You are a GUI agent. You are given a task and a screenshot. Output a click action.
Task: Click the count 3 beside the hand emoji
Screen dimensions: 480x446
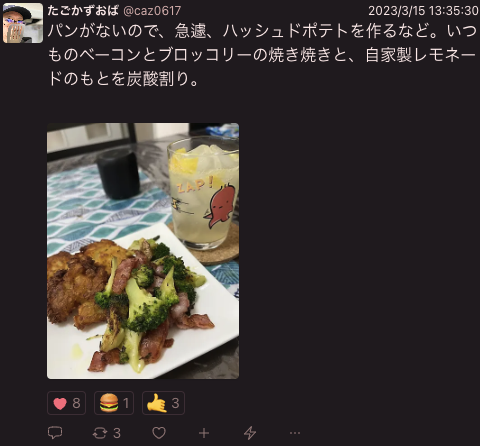(x=175, y=403)
